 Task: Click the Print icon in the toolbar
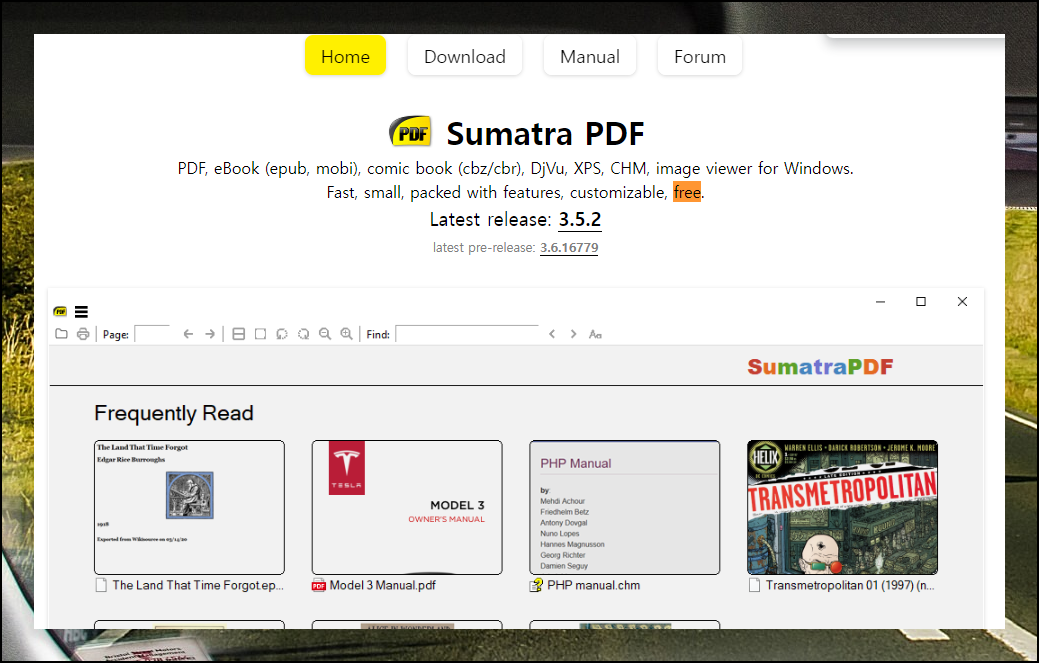pyautogui.click(x=83, y=334)
